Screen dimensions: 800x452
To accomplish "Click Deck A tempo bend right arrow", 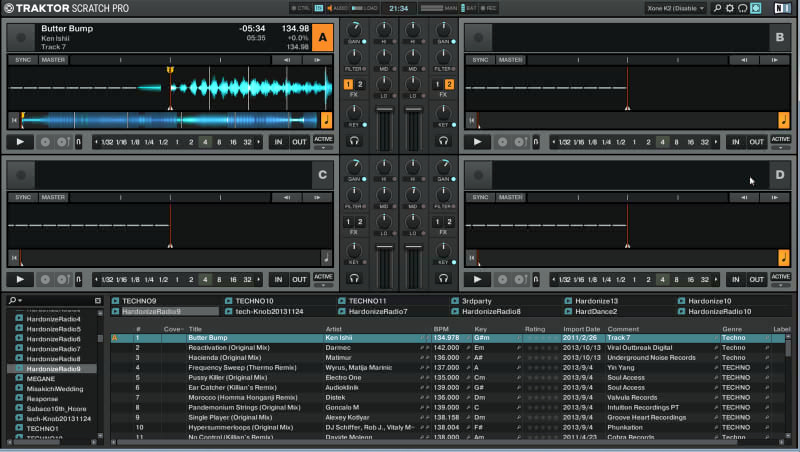I will (317, 60).
